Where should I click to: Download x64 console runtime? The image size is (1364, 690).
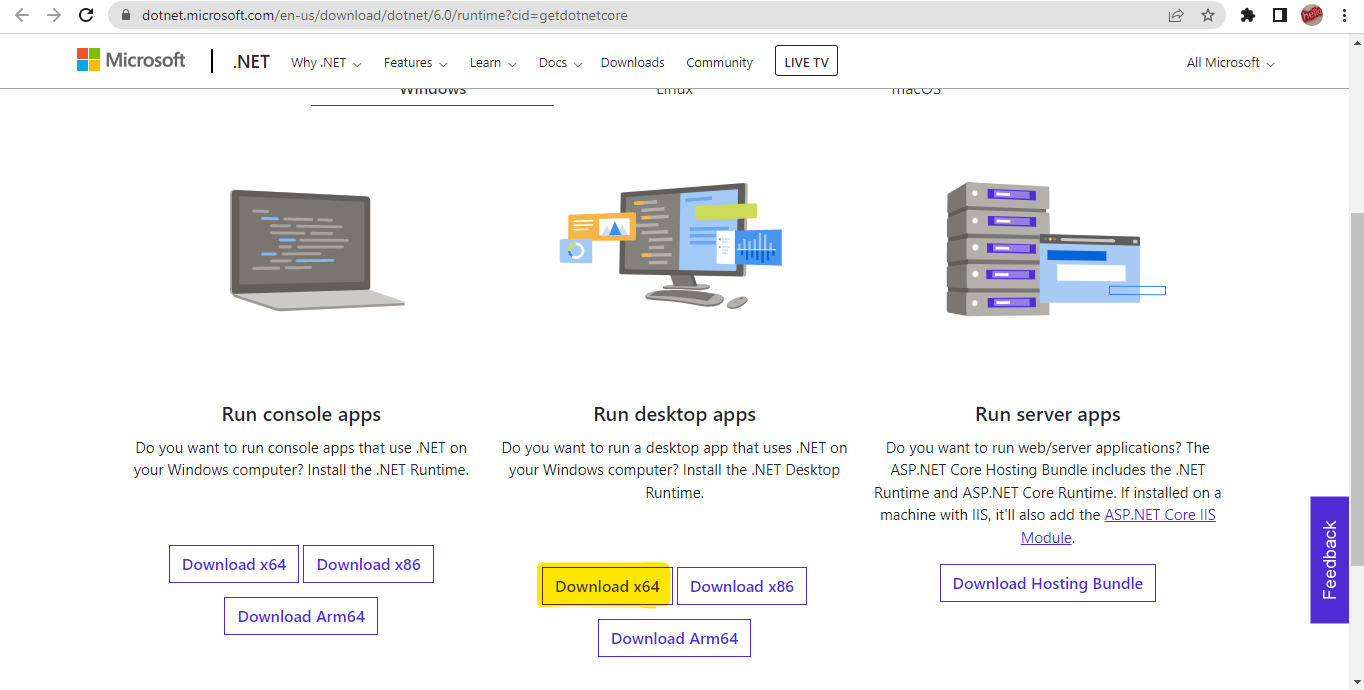(x=234, y=564)
